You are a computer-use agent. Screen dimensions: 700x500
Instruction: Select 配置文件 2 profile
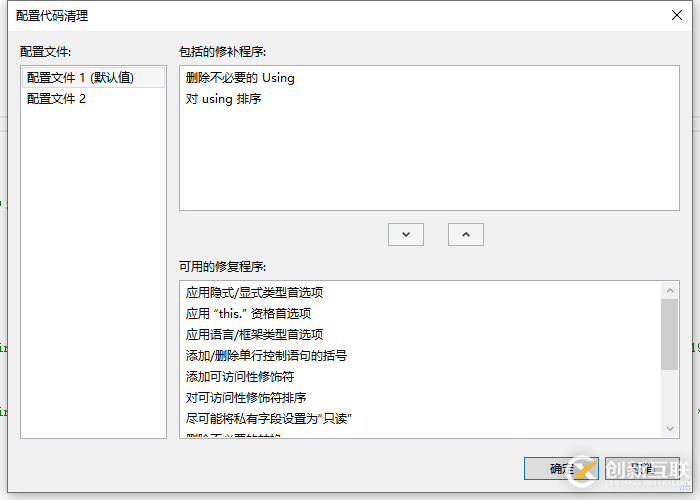point(93,99)
